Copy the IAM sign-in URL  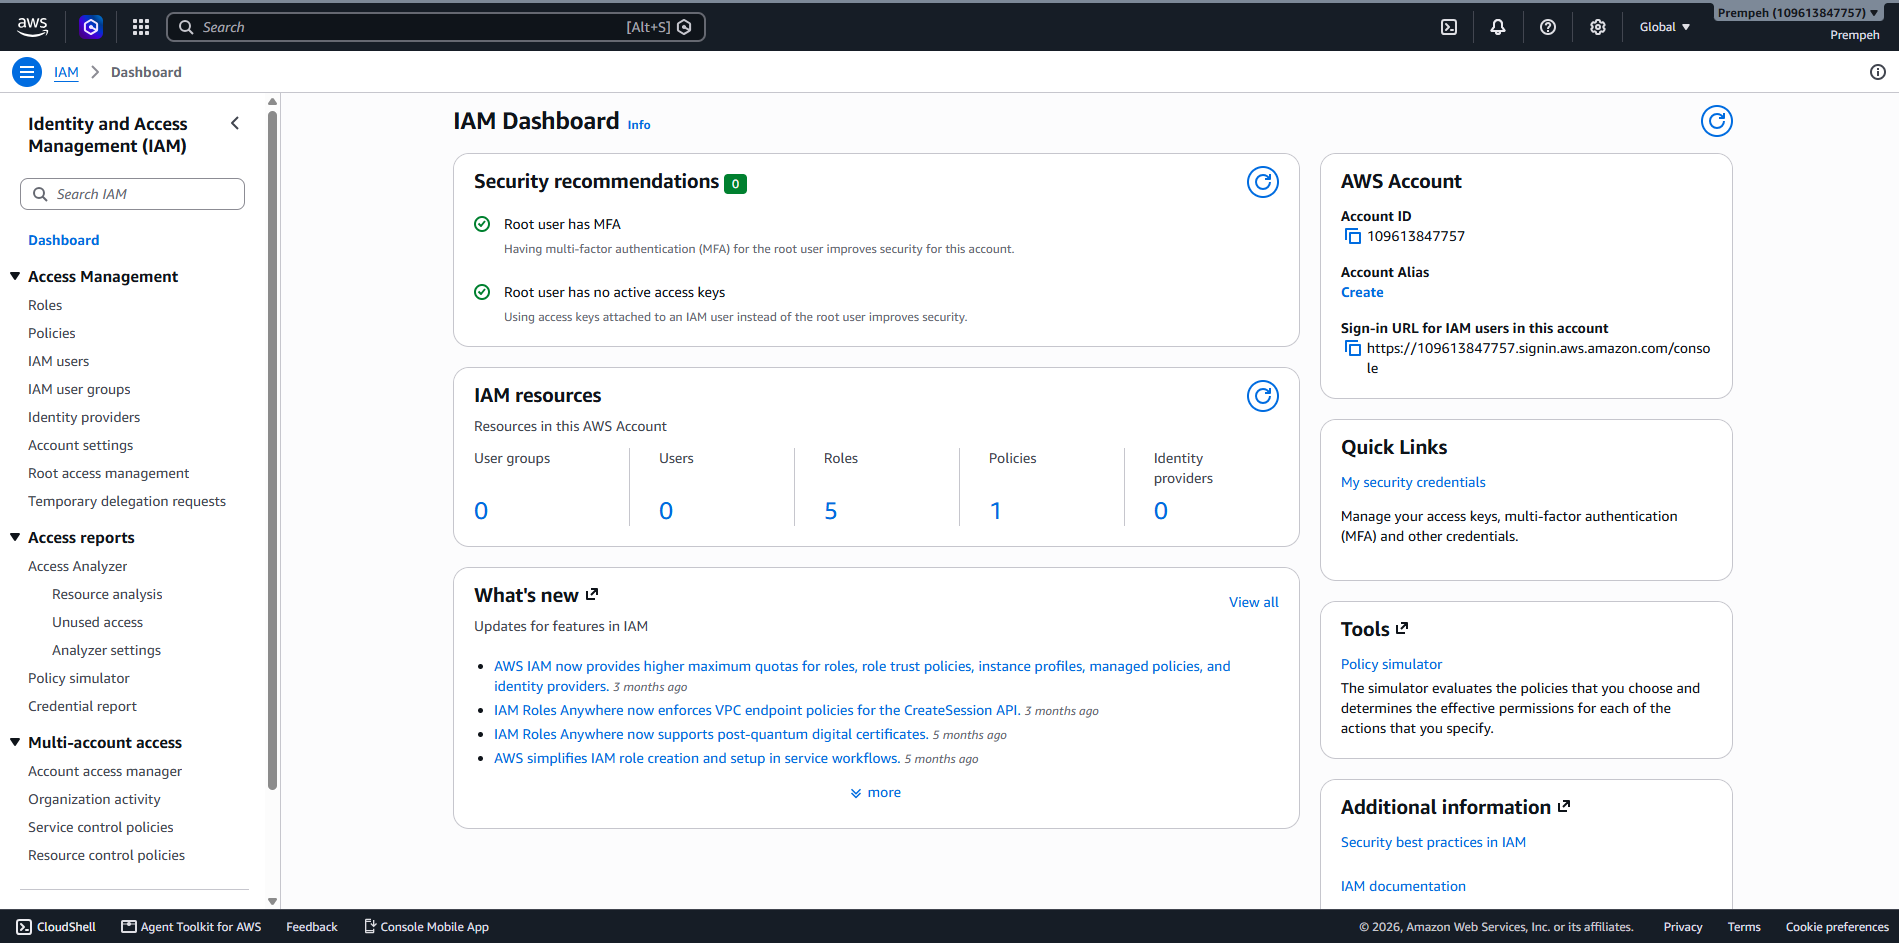tap(1352, 348)
